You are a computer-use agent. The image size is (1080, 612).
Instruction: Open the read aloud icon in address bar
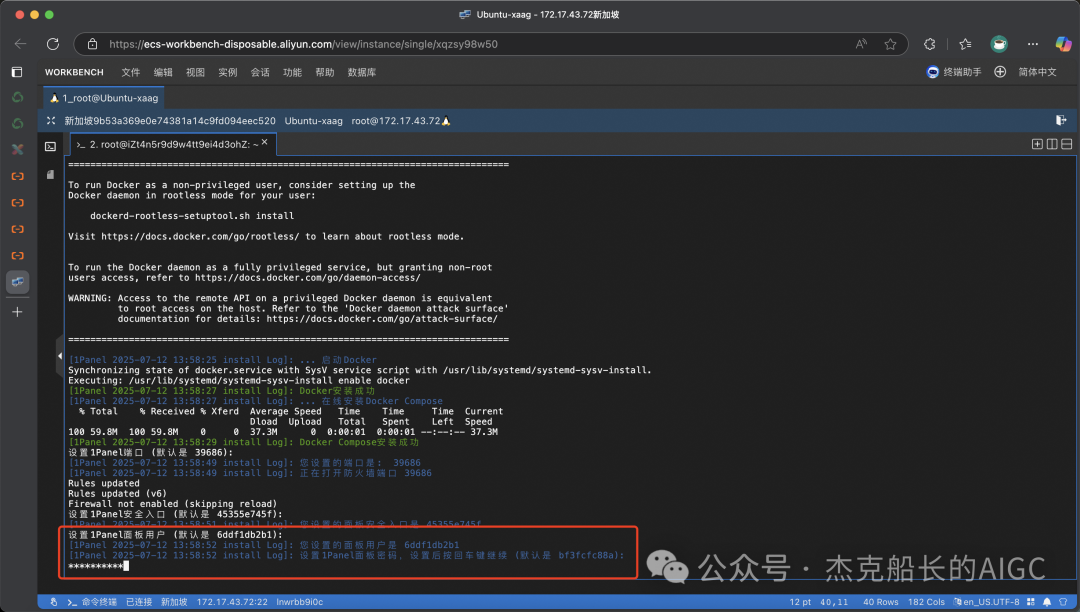click(x=861, y=44)
